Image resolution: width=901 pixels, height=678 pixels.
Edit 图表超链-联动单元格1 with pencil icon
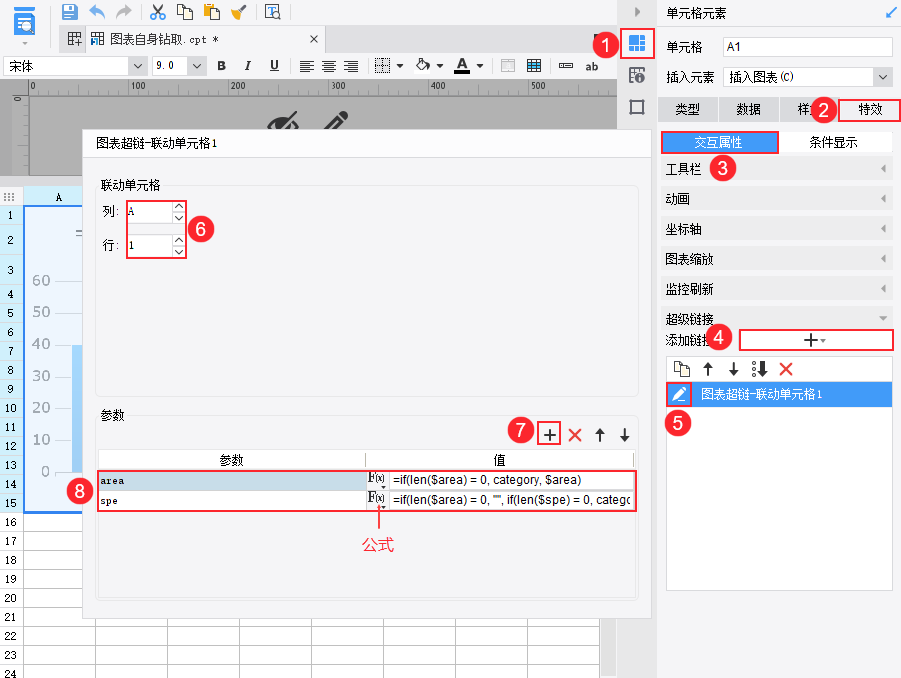679,394
